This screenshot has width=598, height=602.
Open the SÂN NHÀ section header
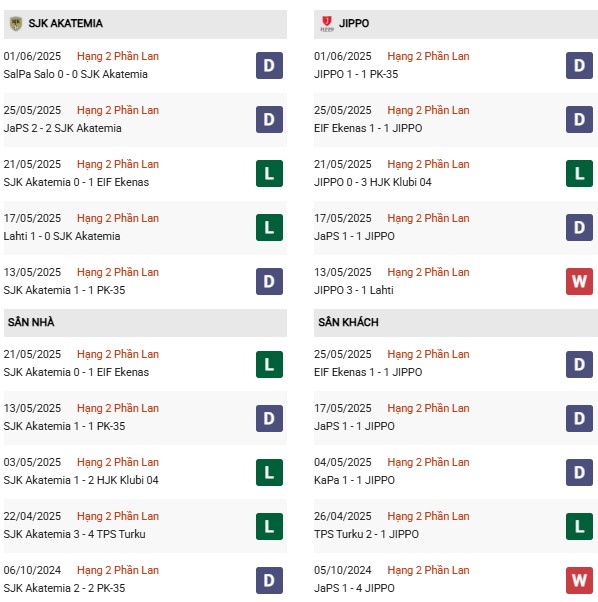[145, 322]
